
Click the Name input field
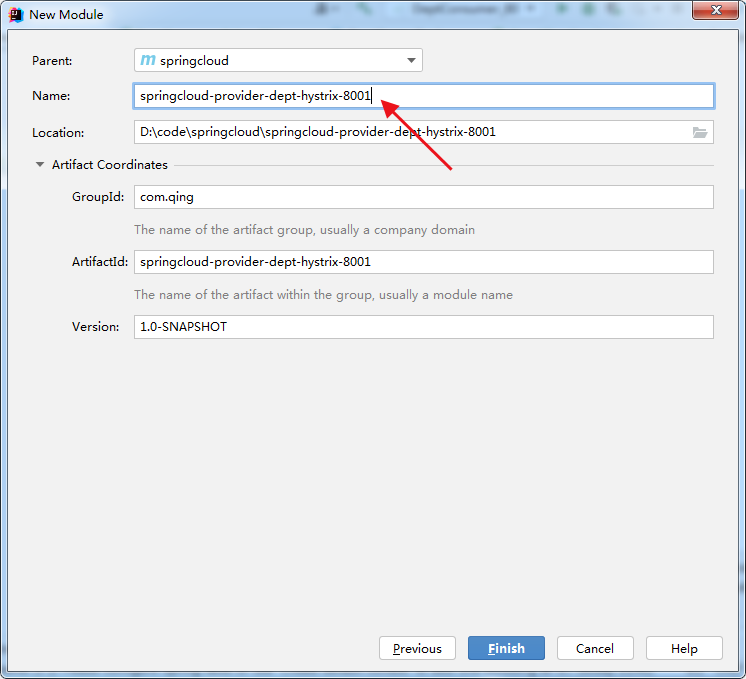[x=424, y=96]
